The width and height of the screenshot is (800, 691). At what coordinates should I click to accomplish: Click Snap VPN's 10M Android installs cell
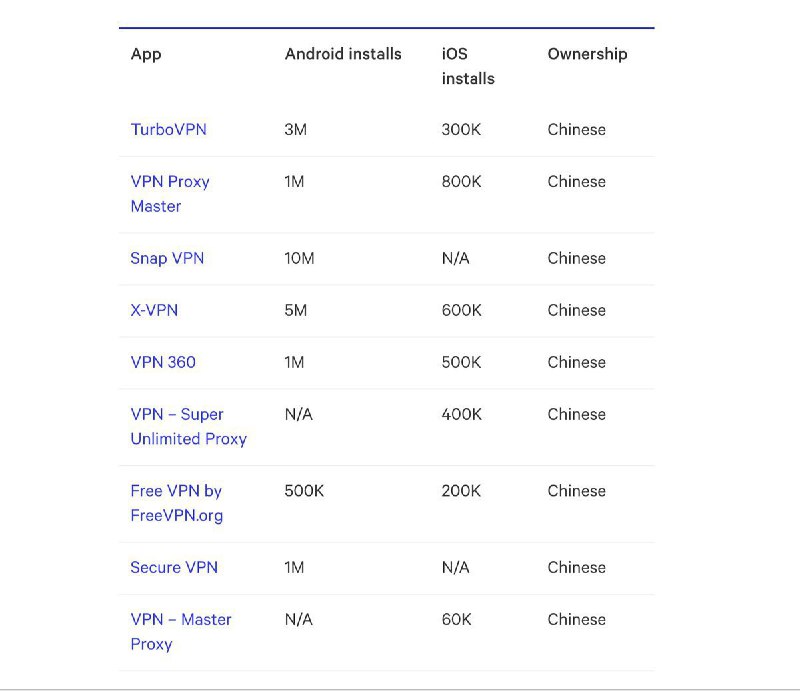click(299, 258)
